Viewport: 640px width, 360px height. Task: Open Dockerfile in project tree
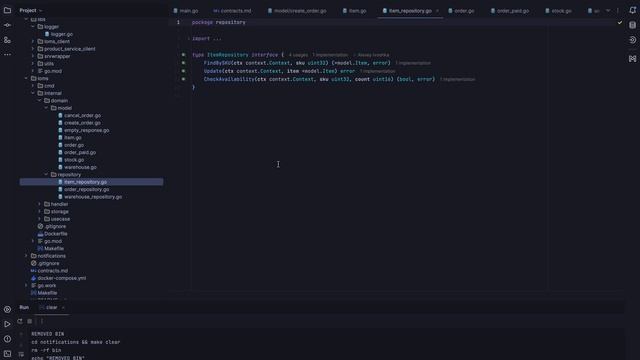[56, 233]
